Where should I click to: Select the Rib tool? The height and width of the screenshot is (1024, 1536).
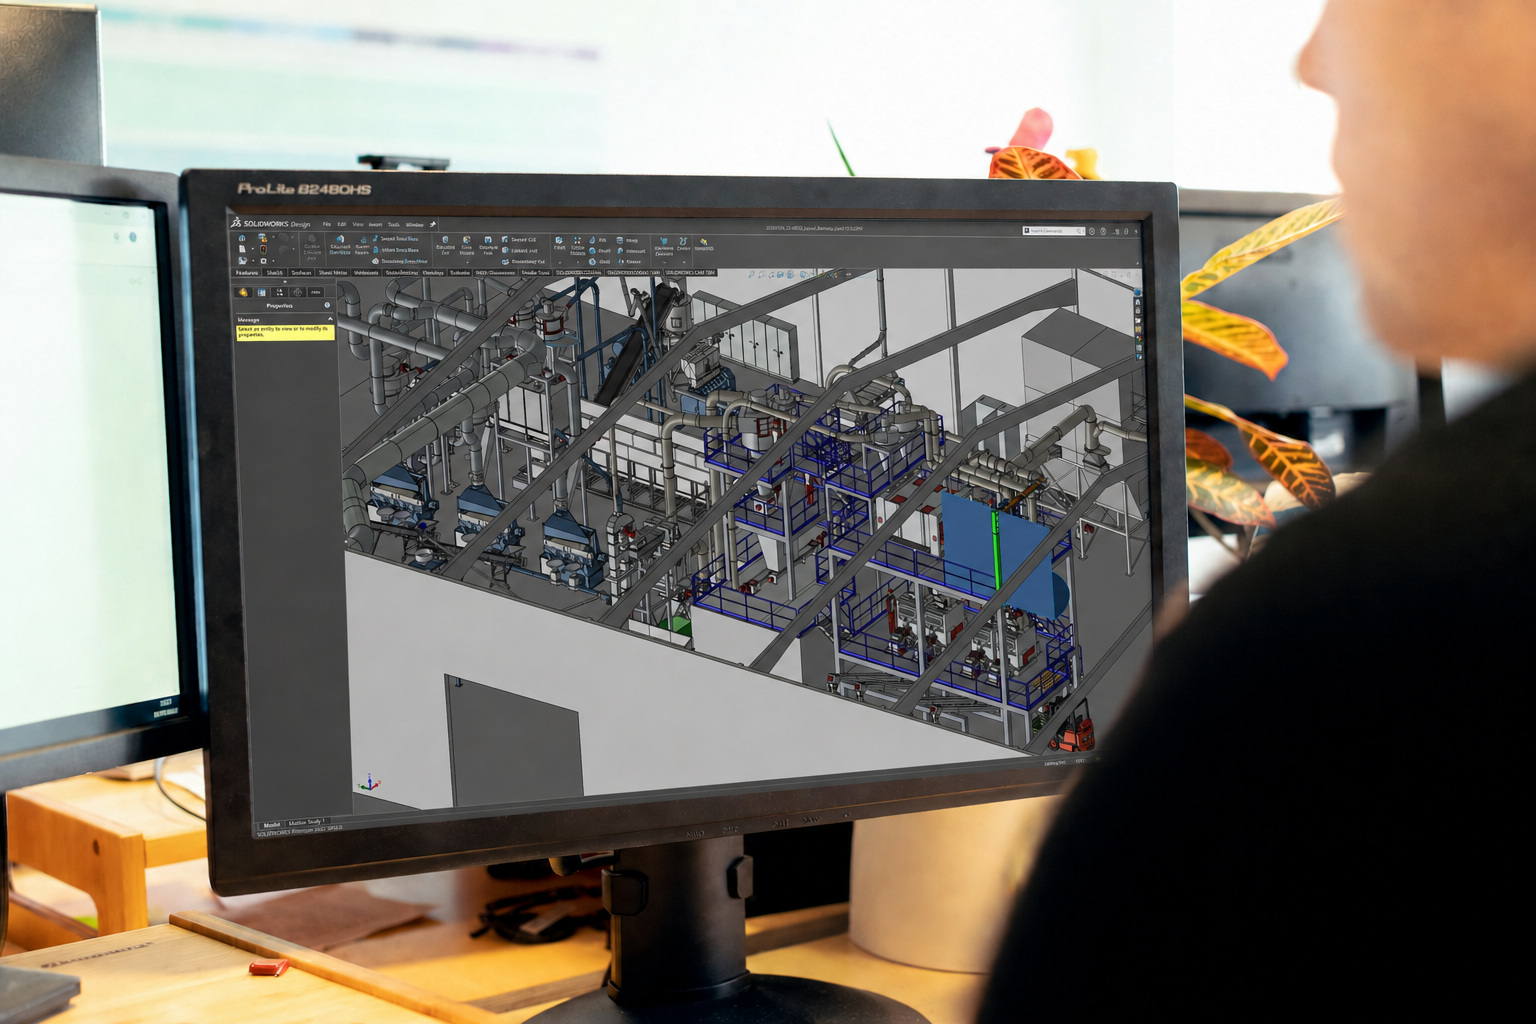tap(597, 240)
